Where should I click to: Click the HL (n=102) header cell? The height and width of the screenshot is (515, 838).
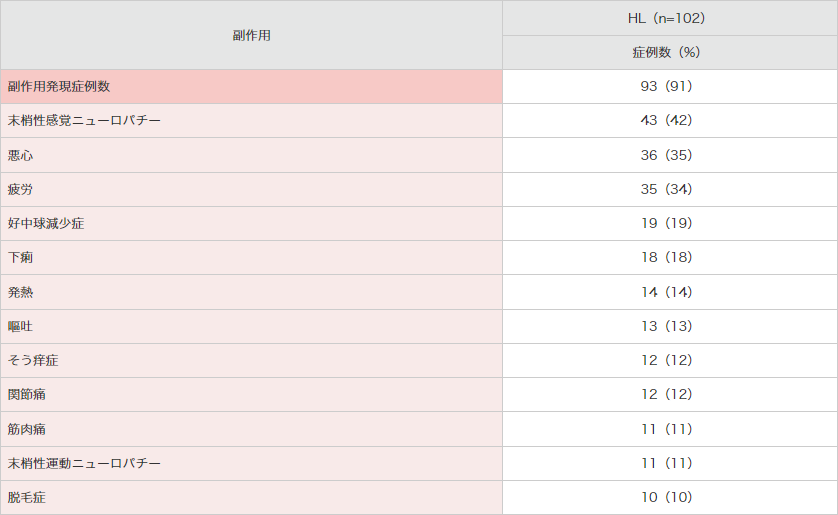667,18
